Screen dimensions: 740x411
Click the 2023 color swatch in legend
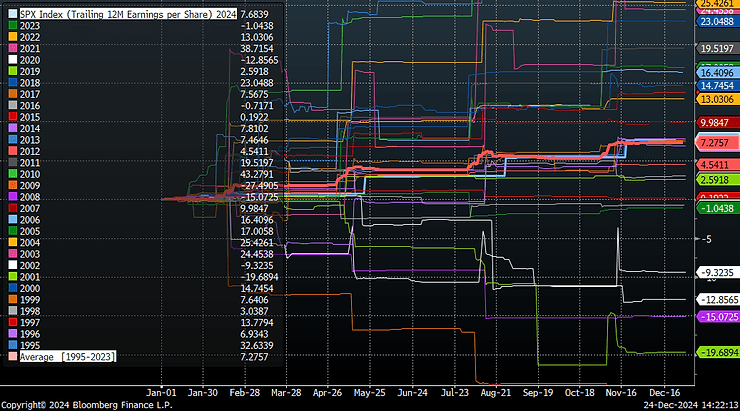(x=12, y=25)
